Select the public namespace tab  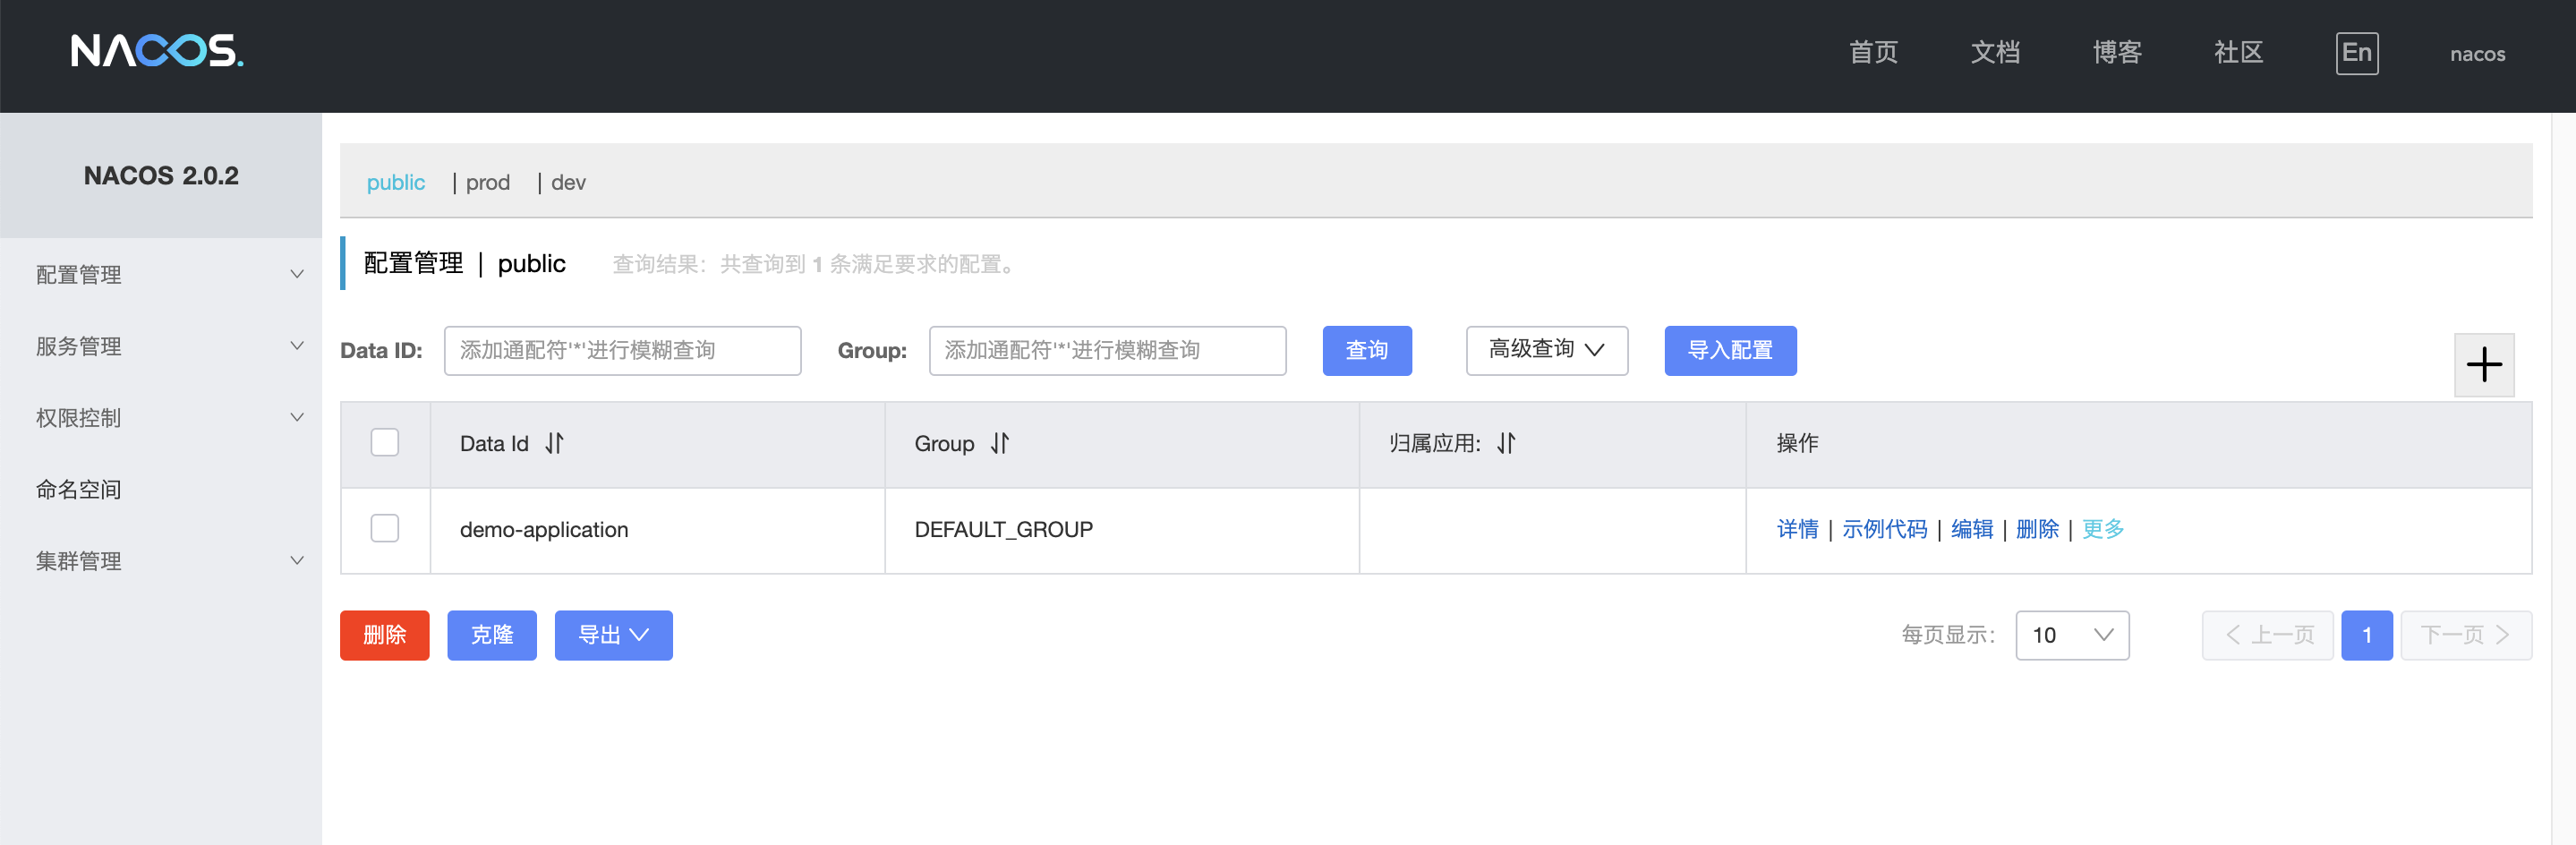396,182
